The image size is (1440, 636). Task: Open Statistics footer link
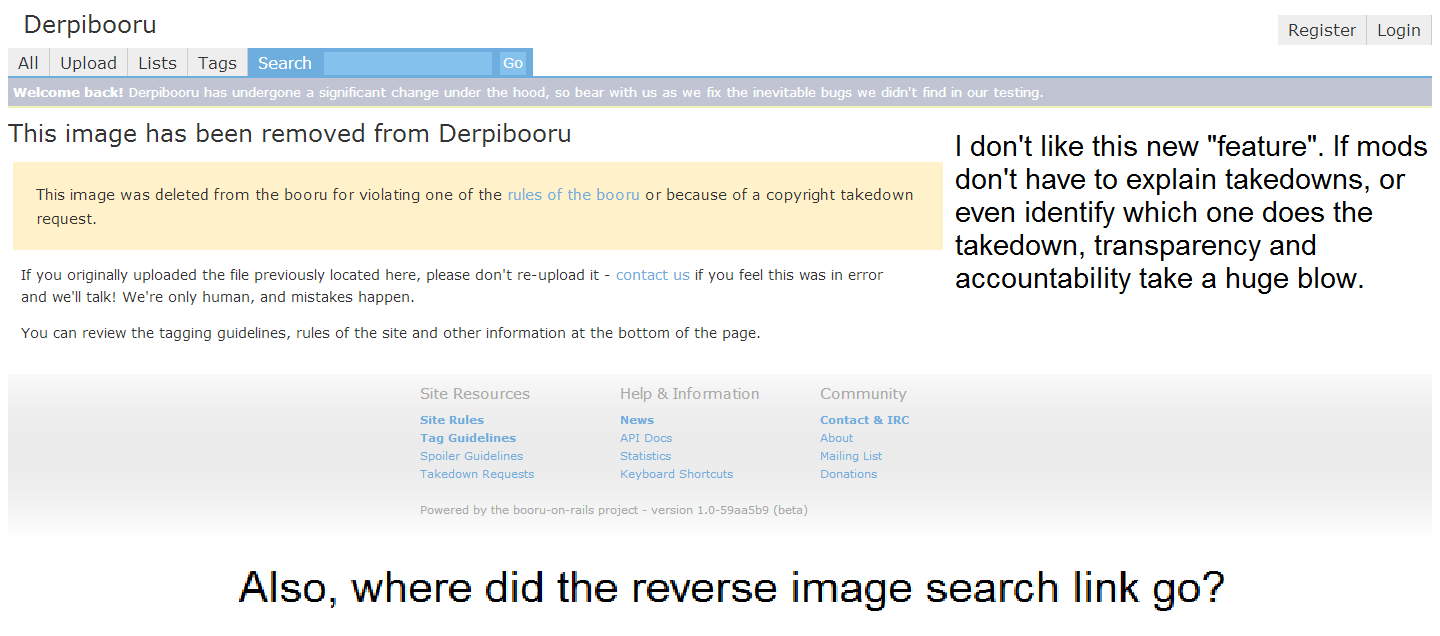pyautogui.click(x=645, y=456)
